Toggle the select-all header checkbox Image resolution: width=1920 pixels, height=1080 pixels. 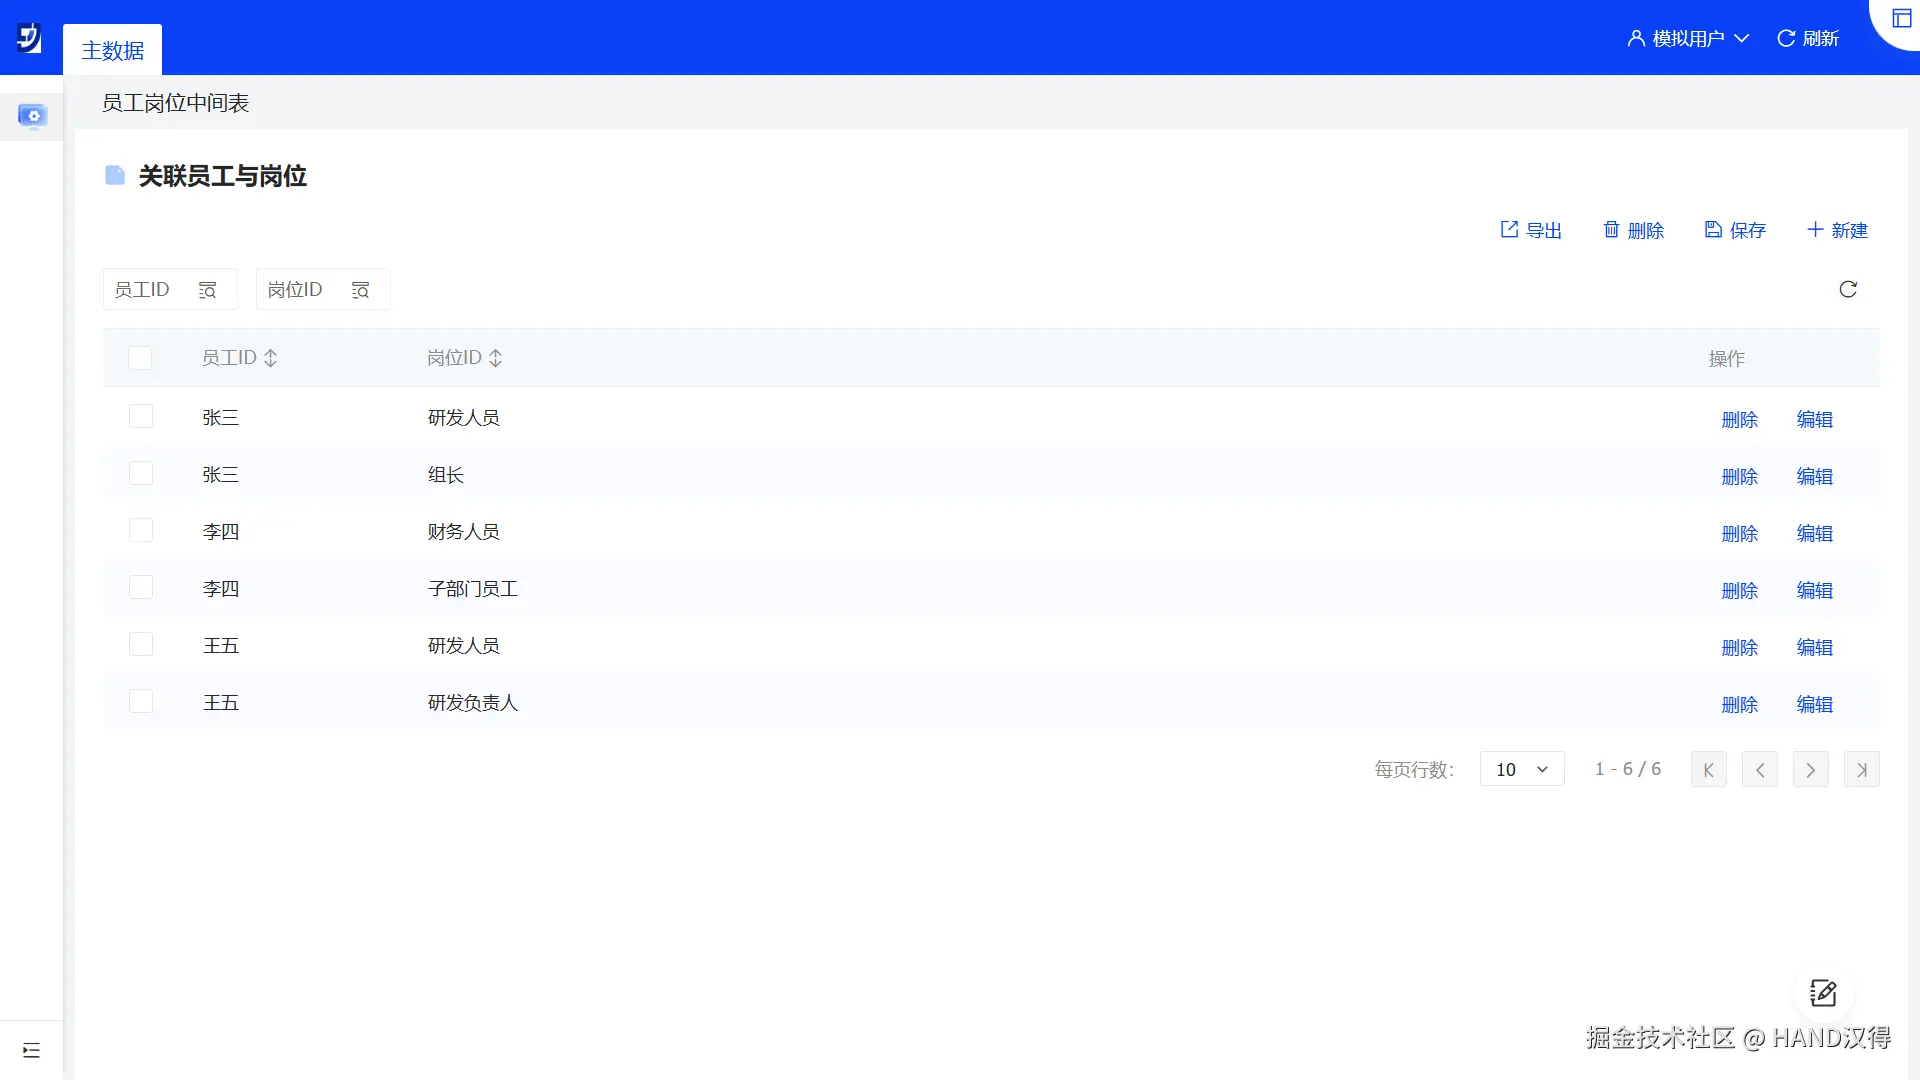140,358
